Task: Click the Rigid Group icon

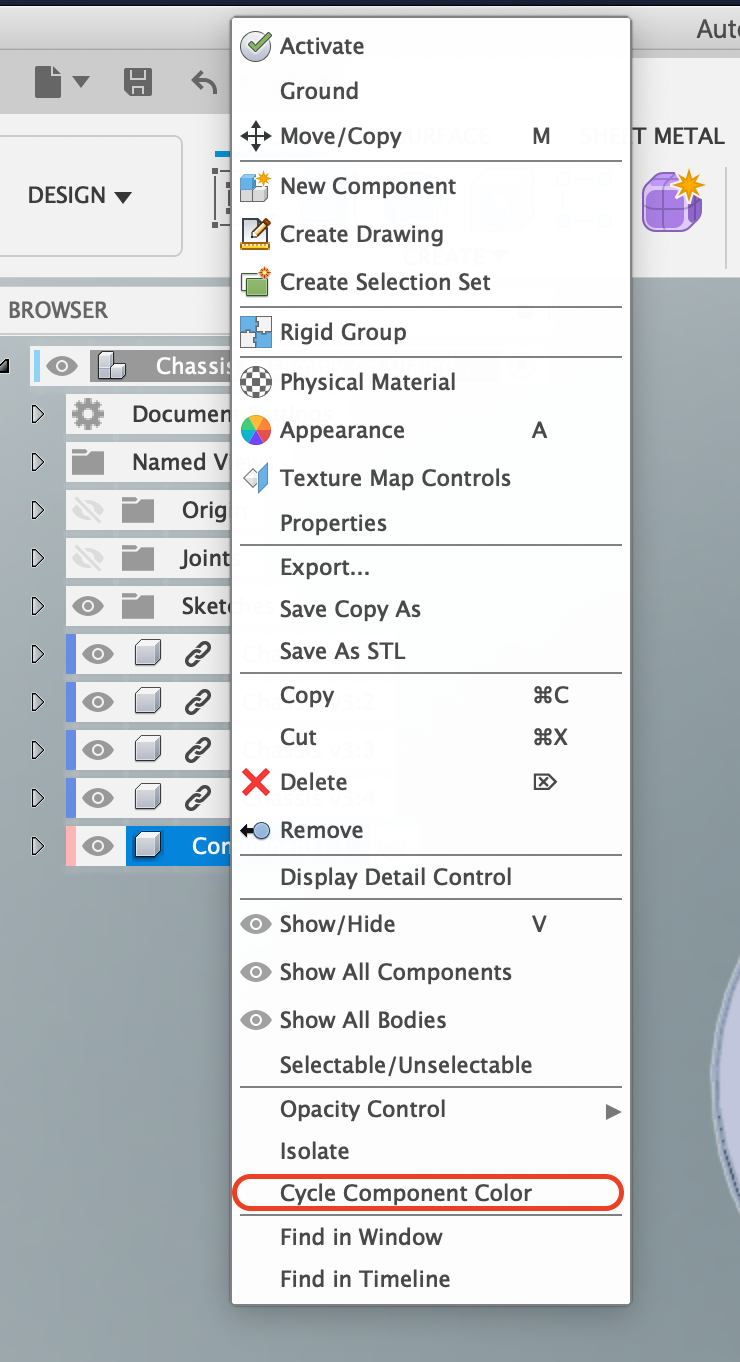Action: (257, 332)
